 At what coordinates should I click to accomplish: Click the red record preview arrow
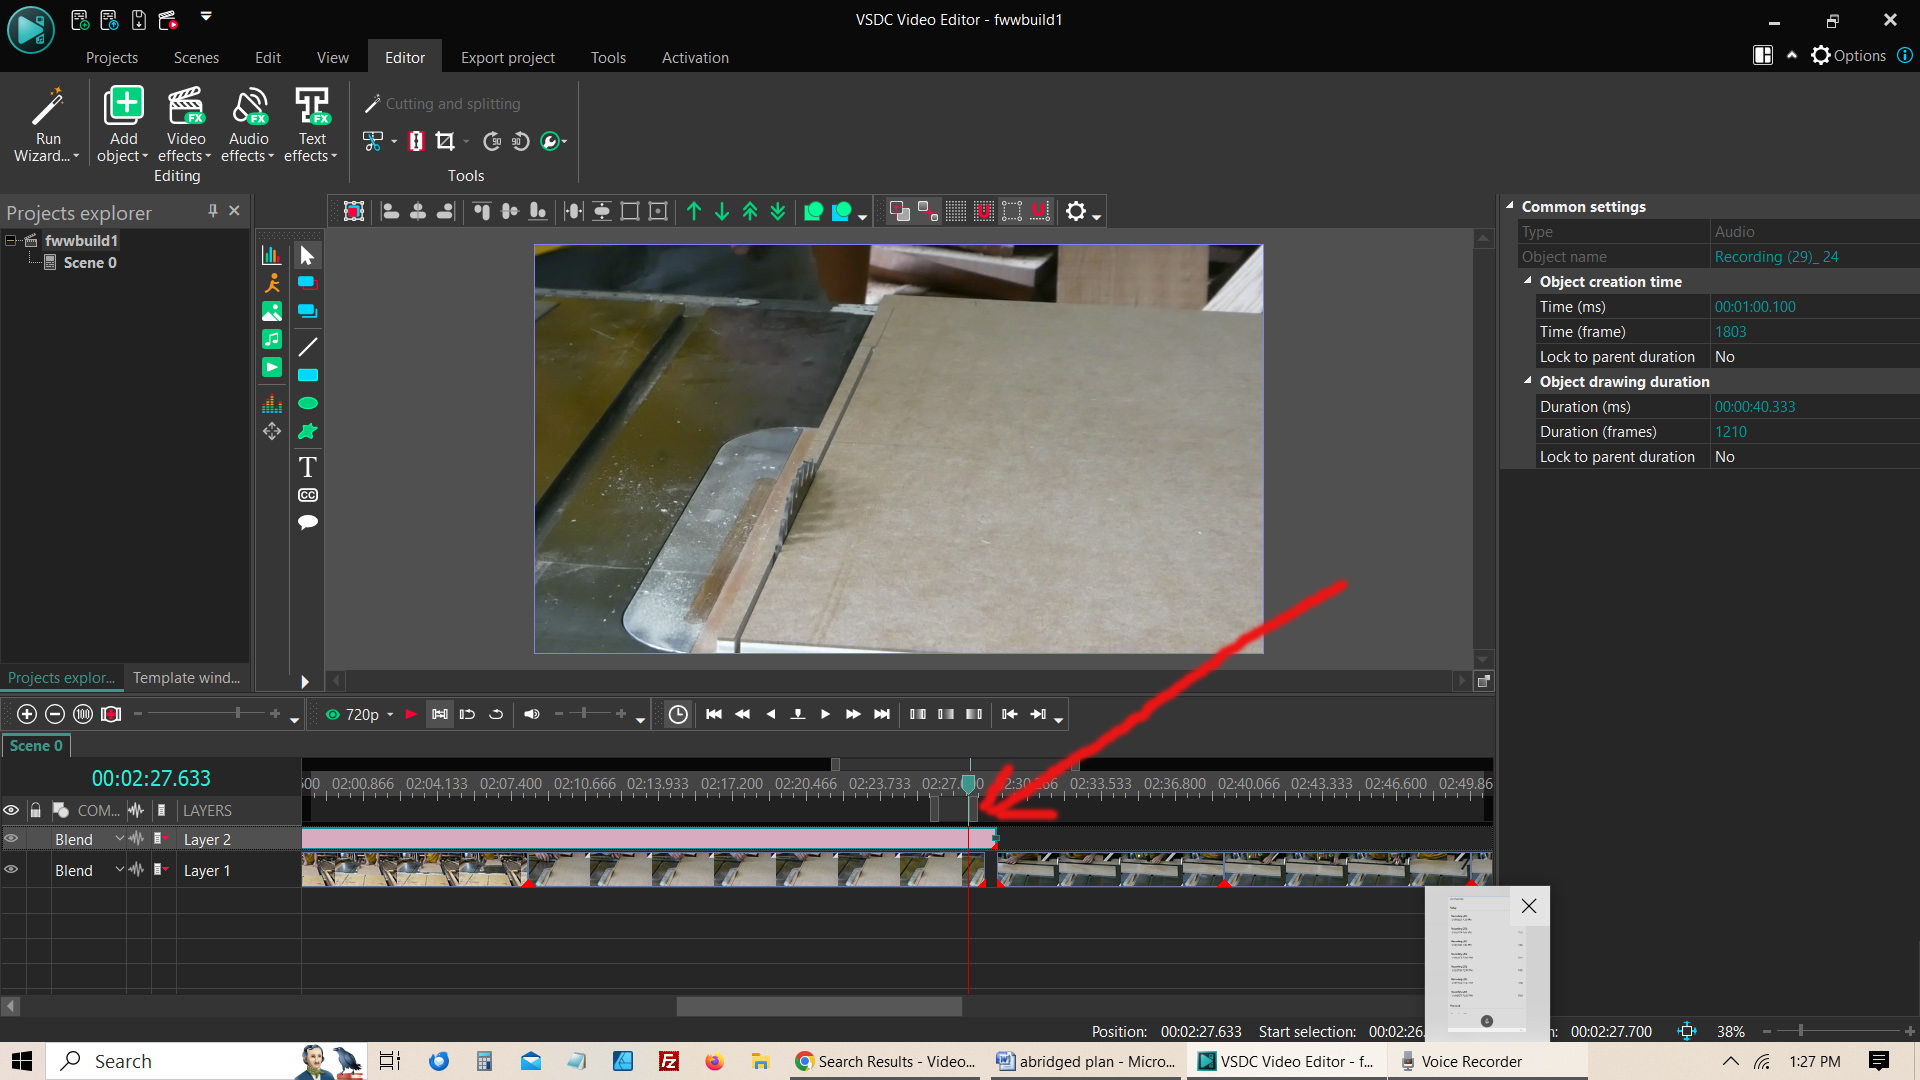(410, 714)
